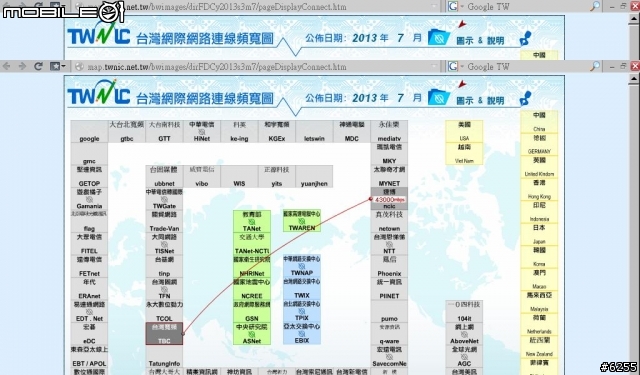Reload the page with the refresh icon
The height and width of the screenshot is (375, 640).
click(38, 66)
